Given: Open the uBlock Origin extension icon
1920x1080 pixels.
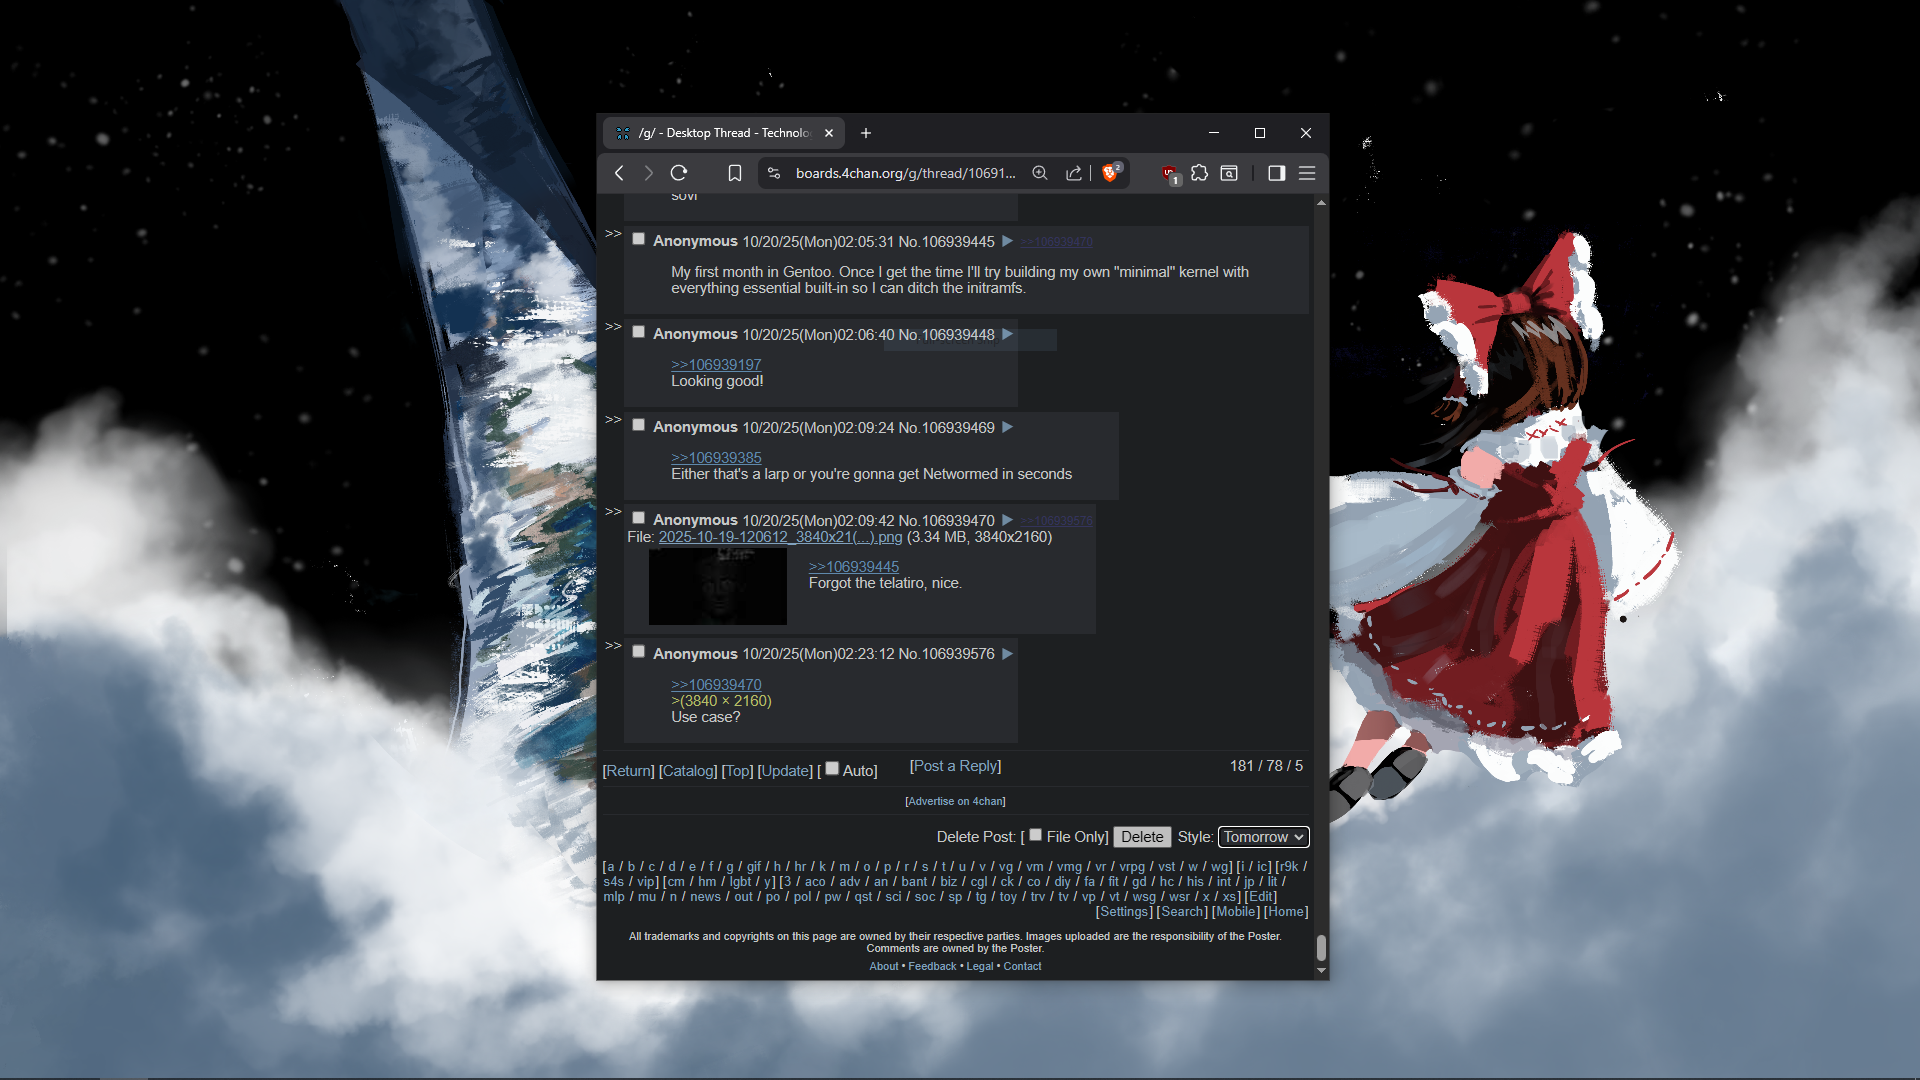Looking at the screenshot, I should point(1169,174).
